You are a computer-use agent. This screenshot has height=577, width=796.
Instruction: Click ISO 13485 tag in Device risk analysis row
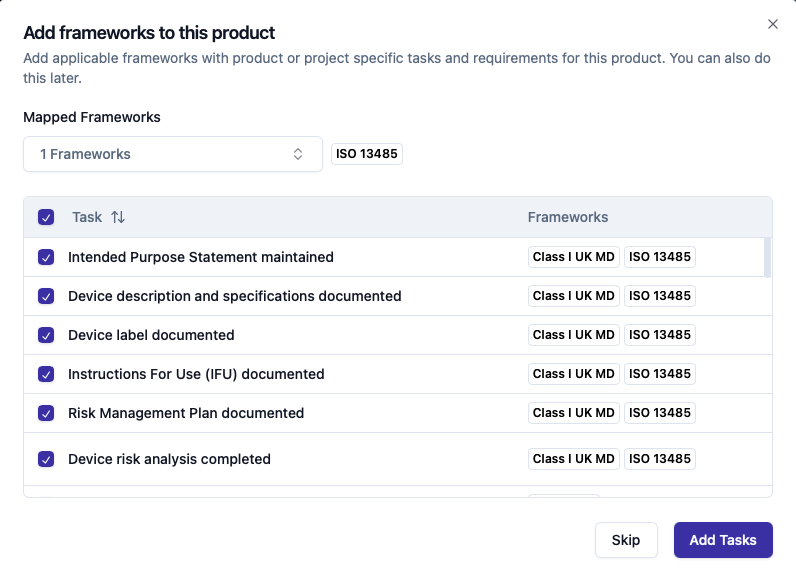coord(659,459)
